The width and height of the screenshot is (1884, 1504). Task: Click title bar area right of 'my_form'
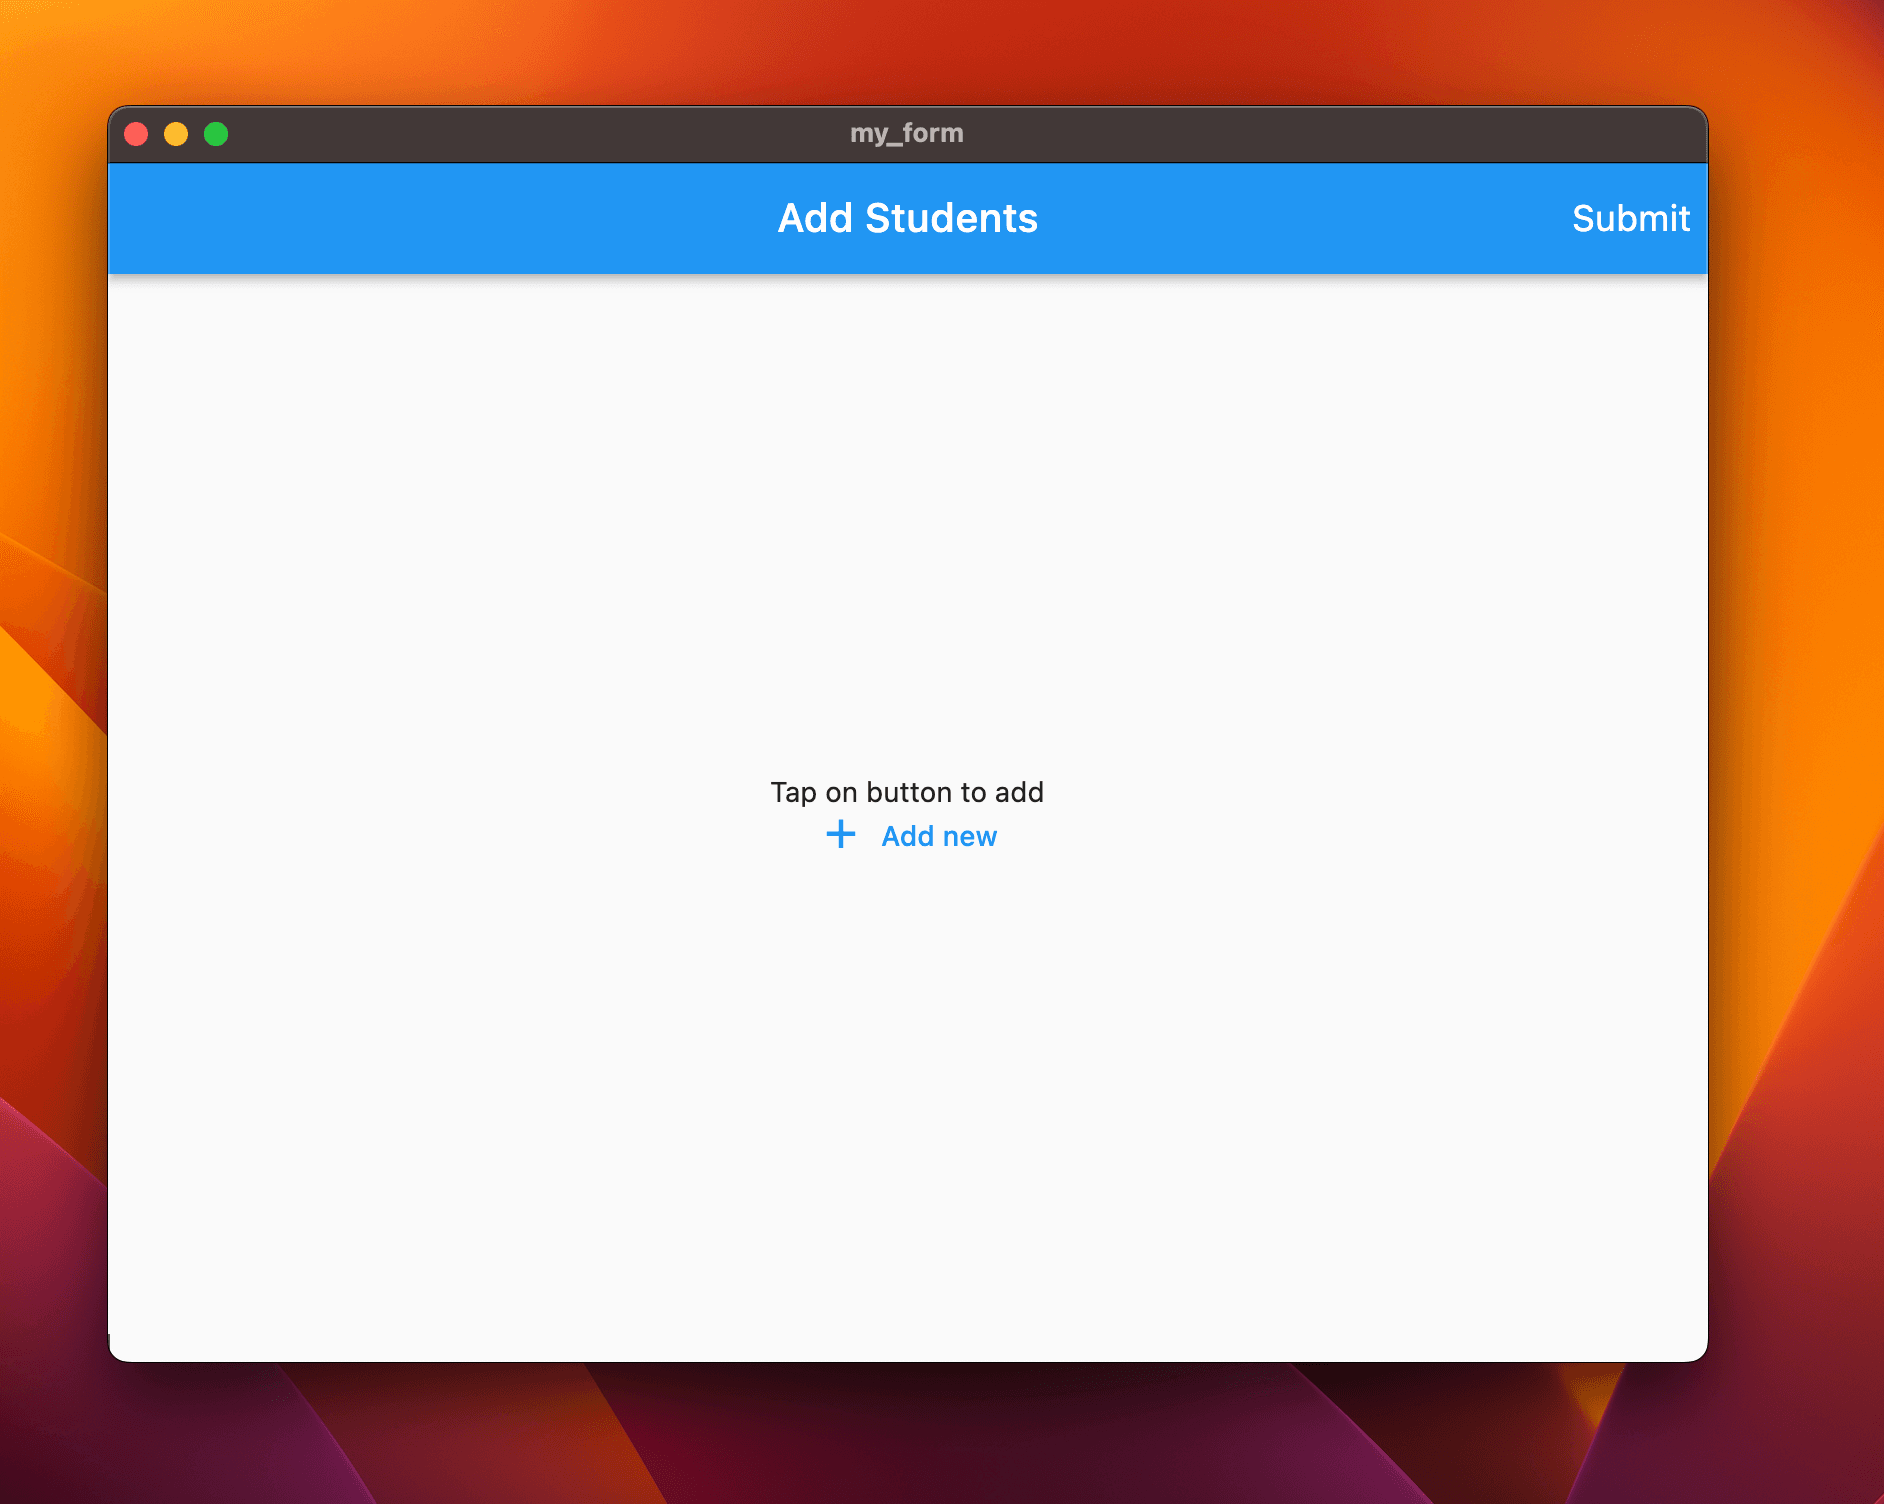point(1300,134)
